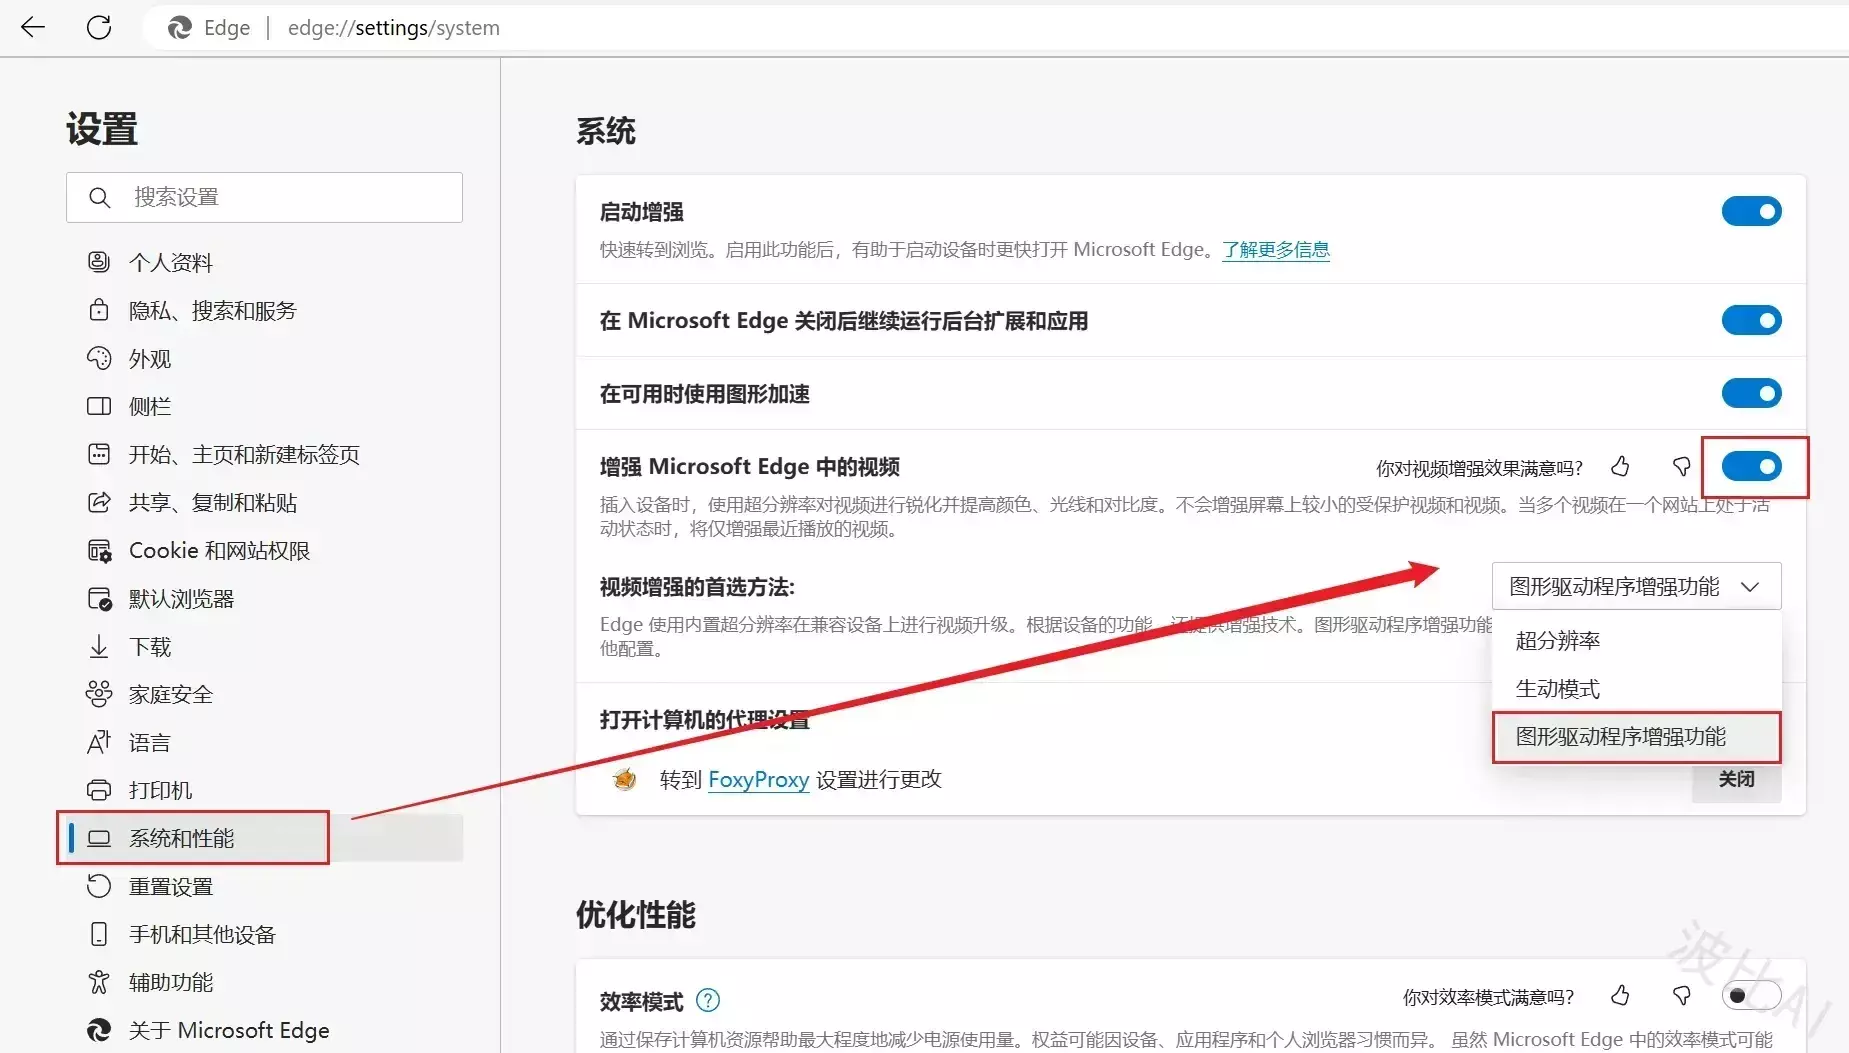Click the 打印机 printer icon
This screenshot has height=1053, width=1849.
click(x=99, y=790)
